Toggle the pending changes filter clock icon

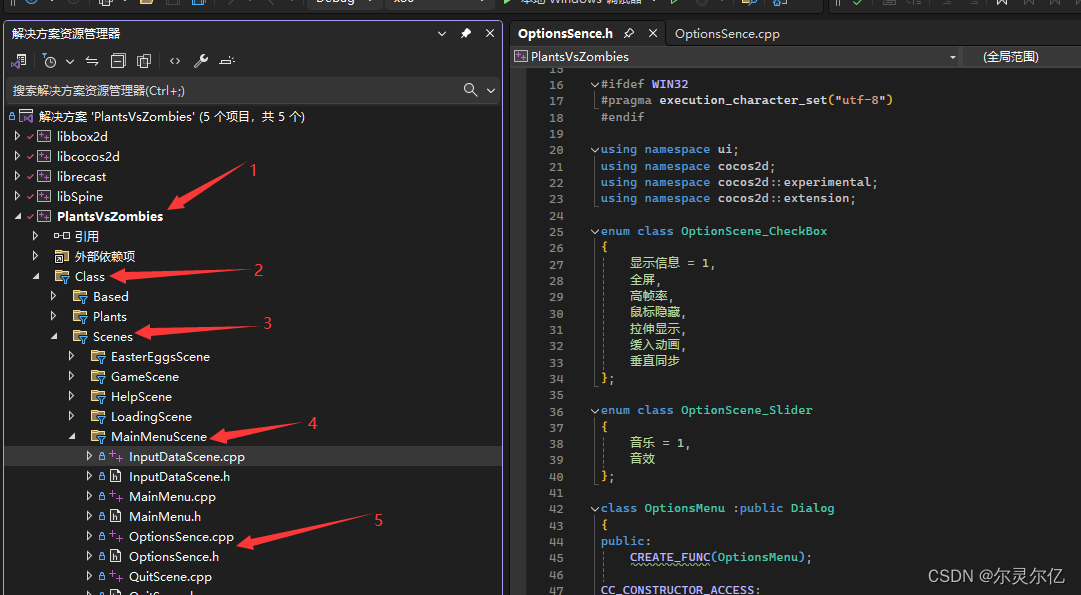49,61
